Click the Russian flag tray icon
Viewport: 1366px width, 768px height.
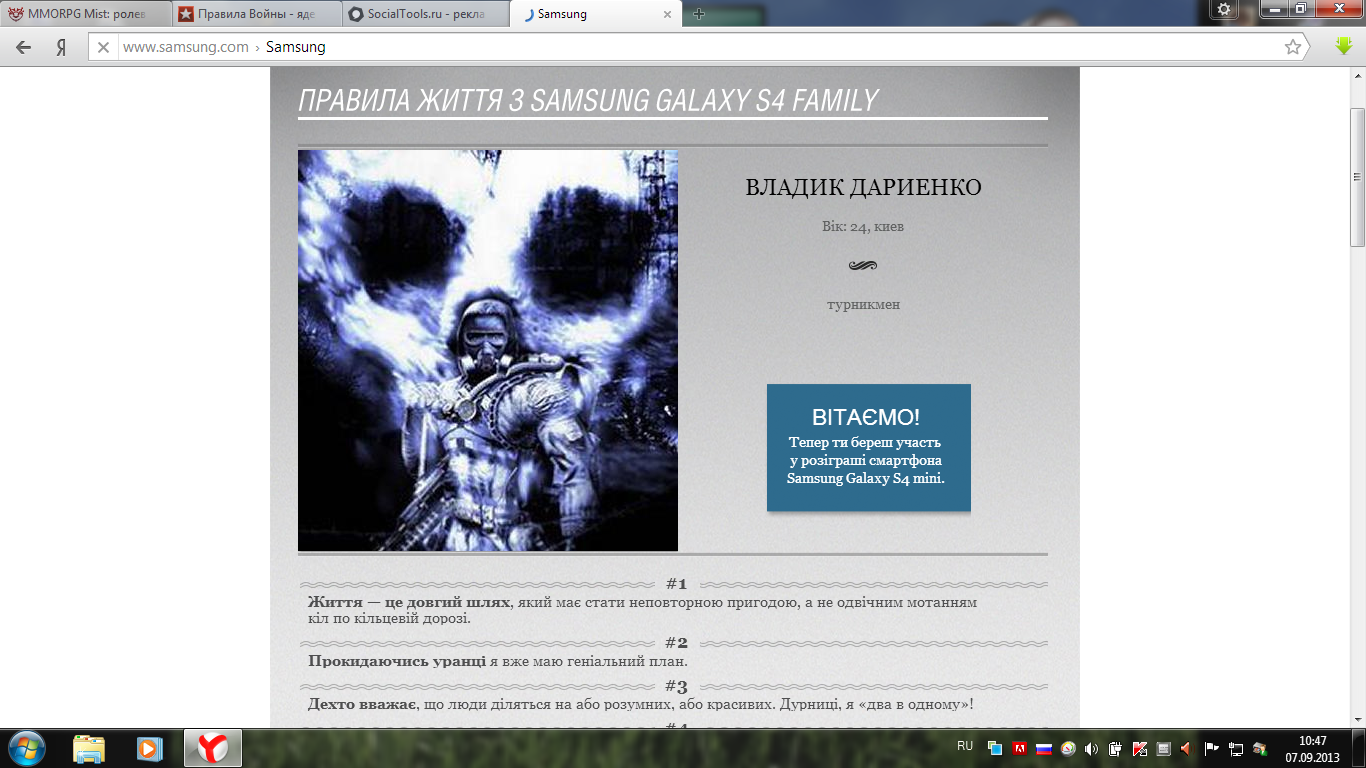[x=1044, y=748]
